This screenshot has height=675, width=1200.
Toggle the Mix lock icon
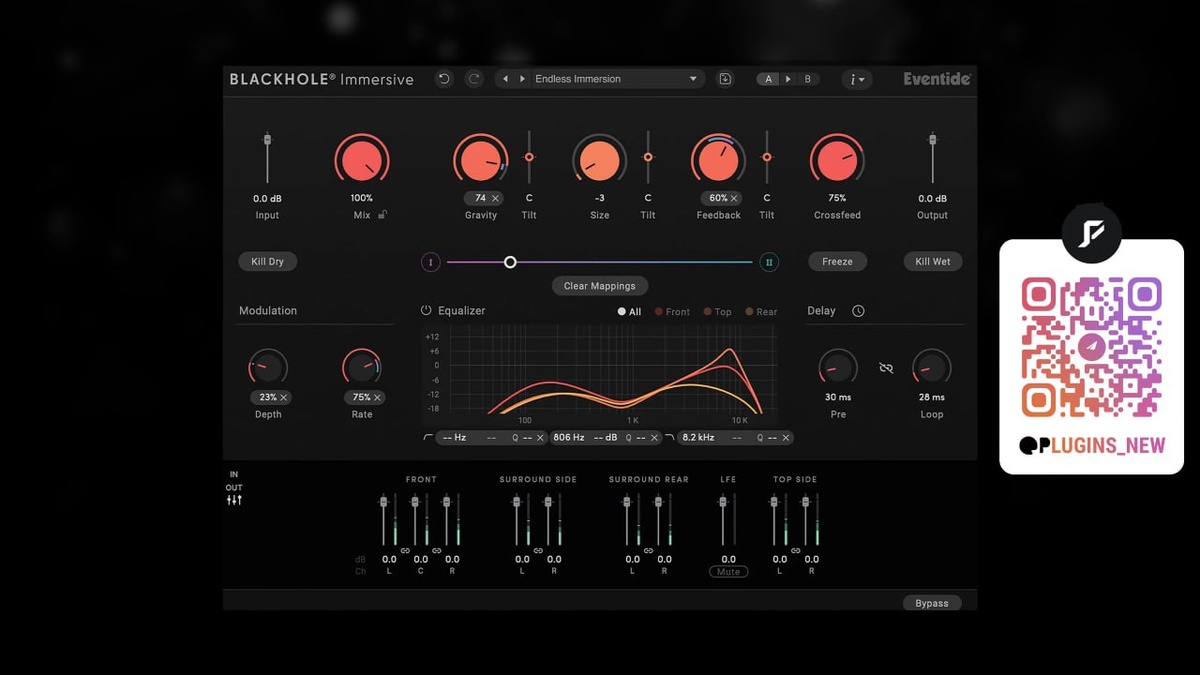pyautogui.click(x=382, y=214)
